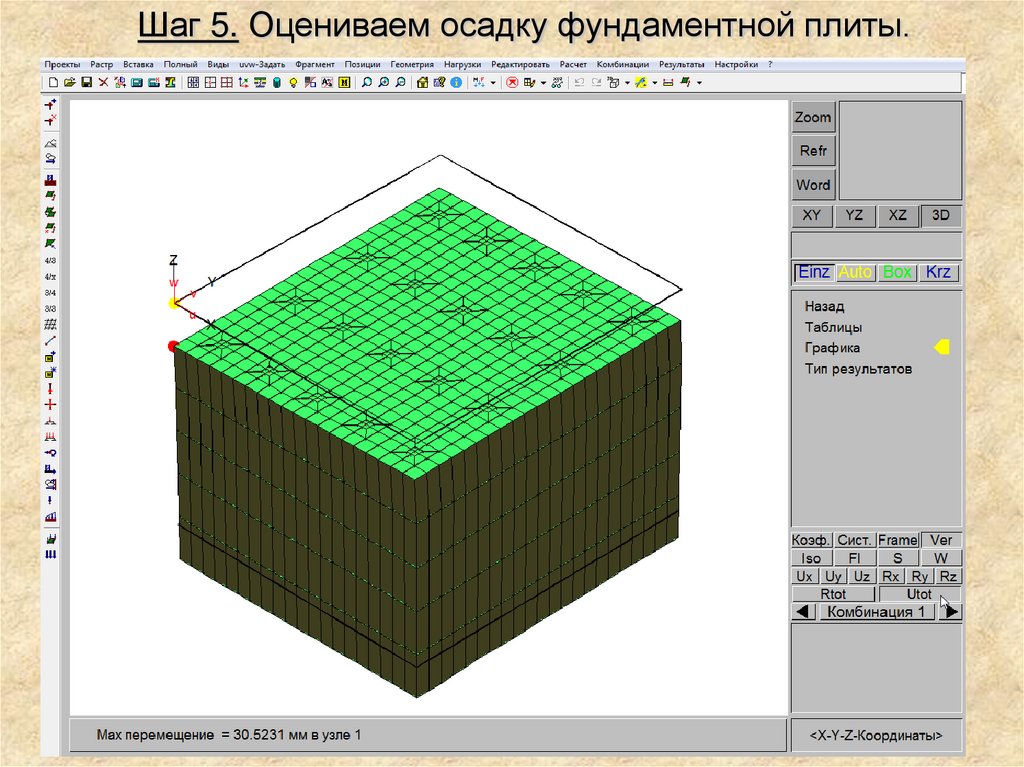Click the first magnifier zoom icon in toolbar

[x=367, y=82]
